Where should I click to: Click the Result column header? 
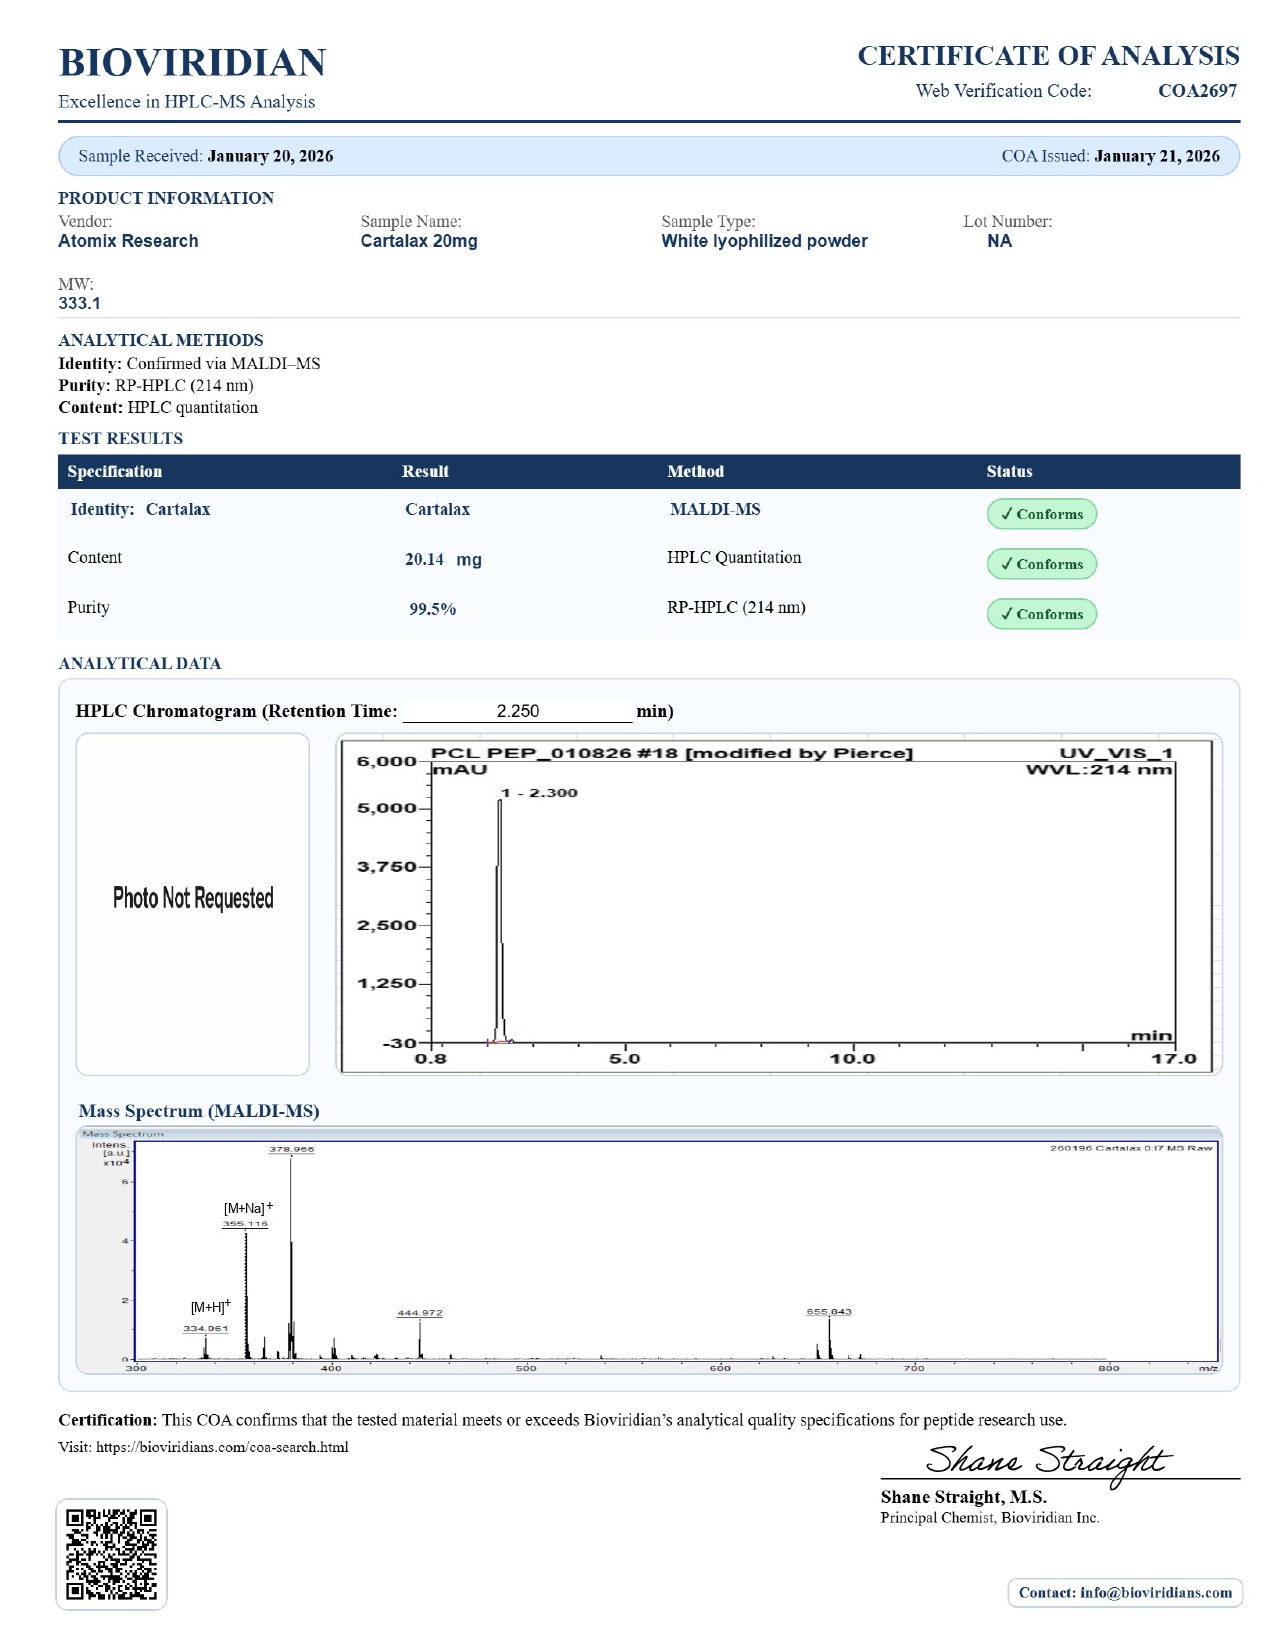pos(425,472)
